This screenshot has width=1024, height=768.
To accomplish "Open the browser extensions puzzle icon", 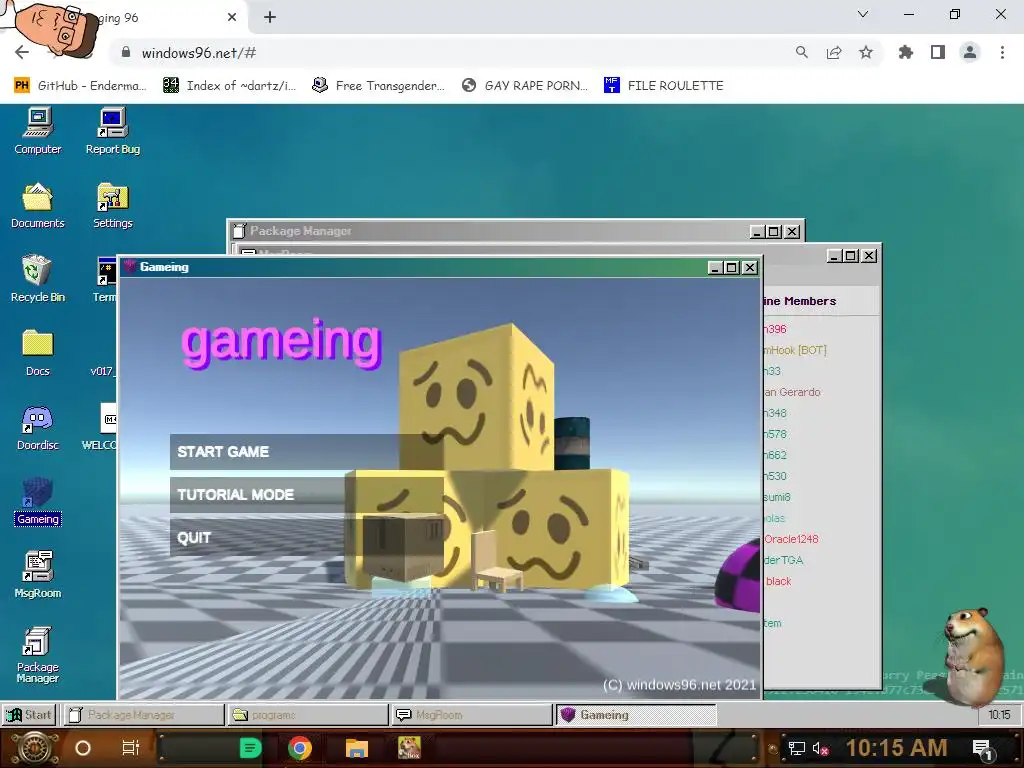I will click(x=905, y=53).
